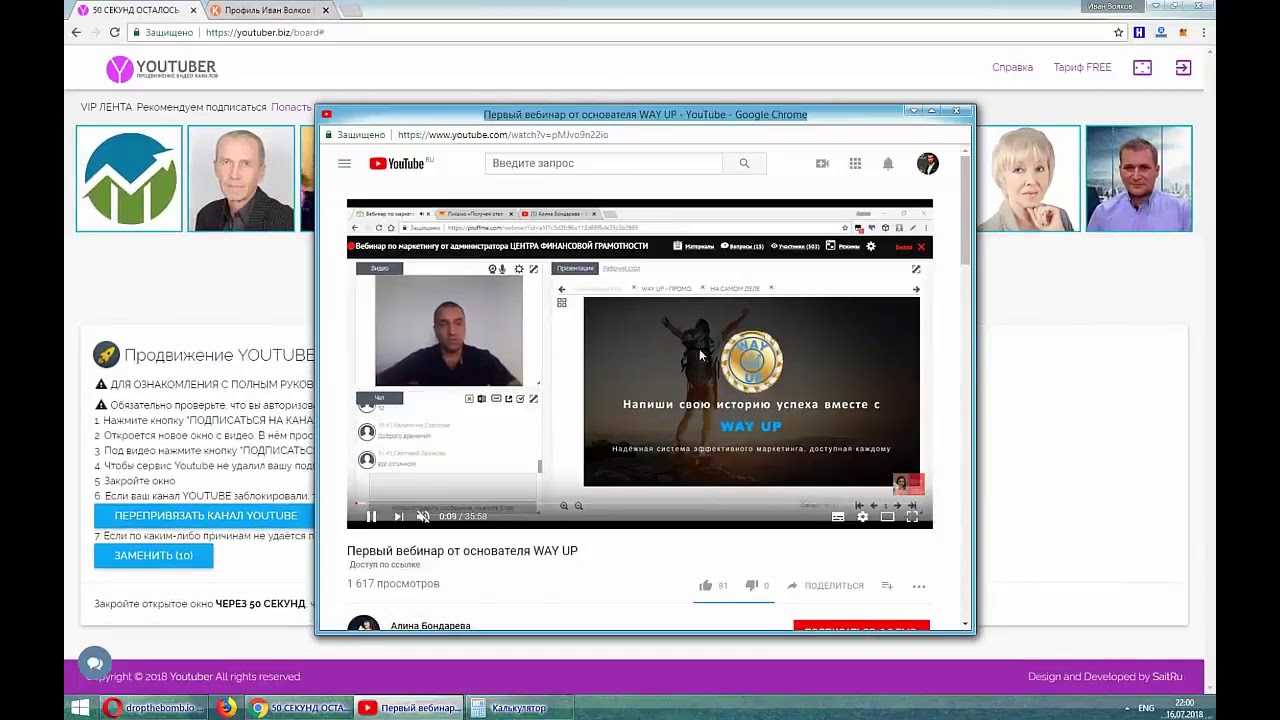
Task: Switch to Профиль Иван Волков tab
Action: click(268, 10)
